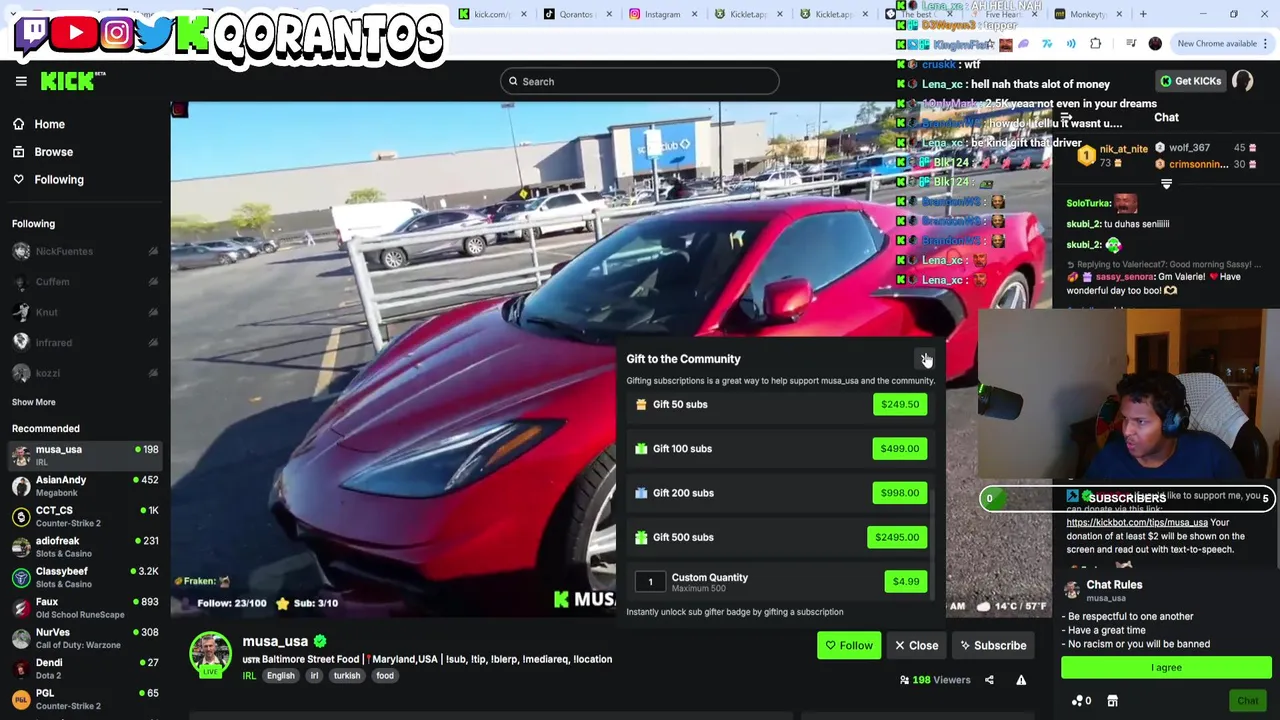The width and height of the screenshot is (1280, 720).
Task: Open Chrome media control icon
Action: pyautogui.click(x=1131, y=43)
